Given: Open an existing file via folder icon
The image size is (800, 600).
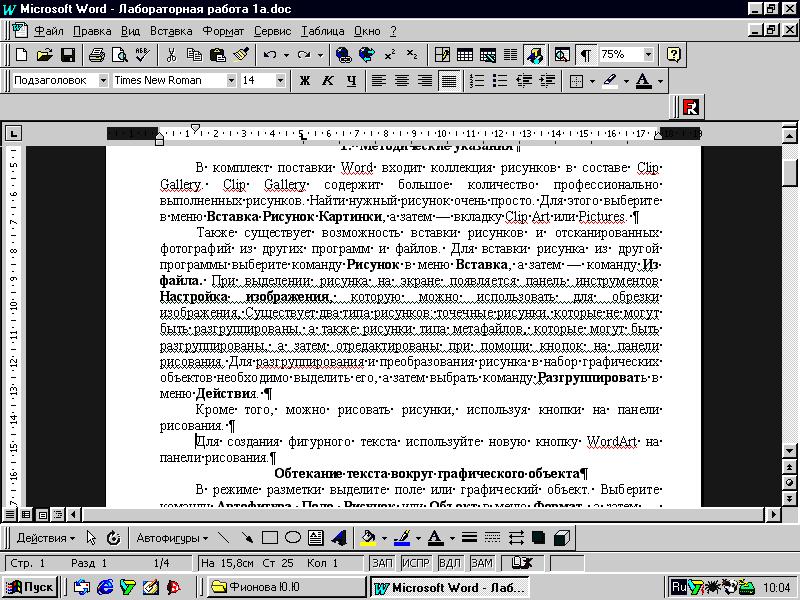Looking at the screenshot, I should point(44,55).
